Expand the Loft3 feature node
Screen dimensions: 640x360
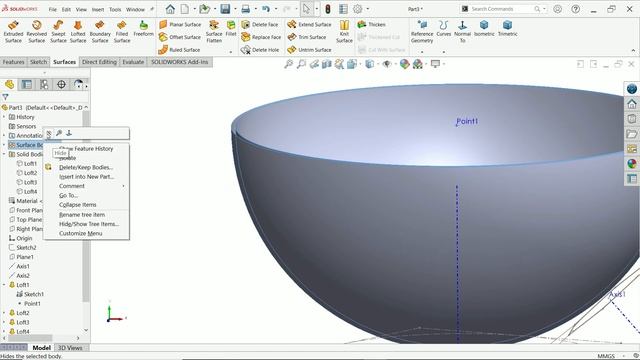point(4,322)
